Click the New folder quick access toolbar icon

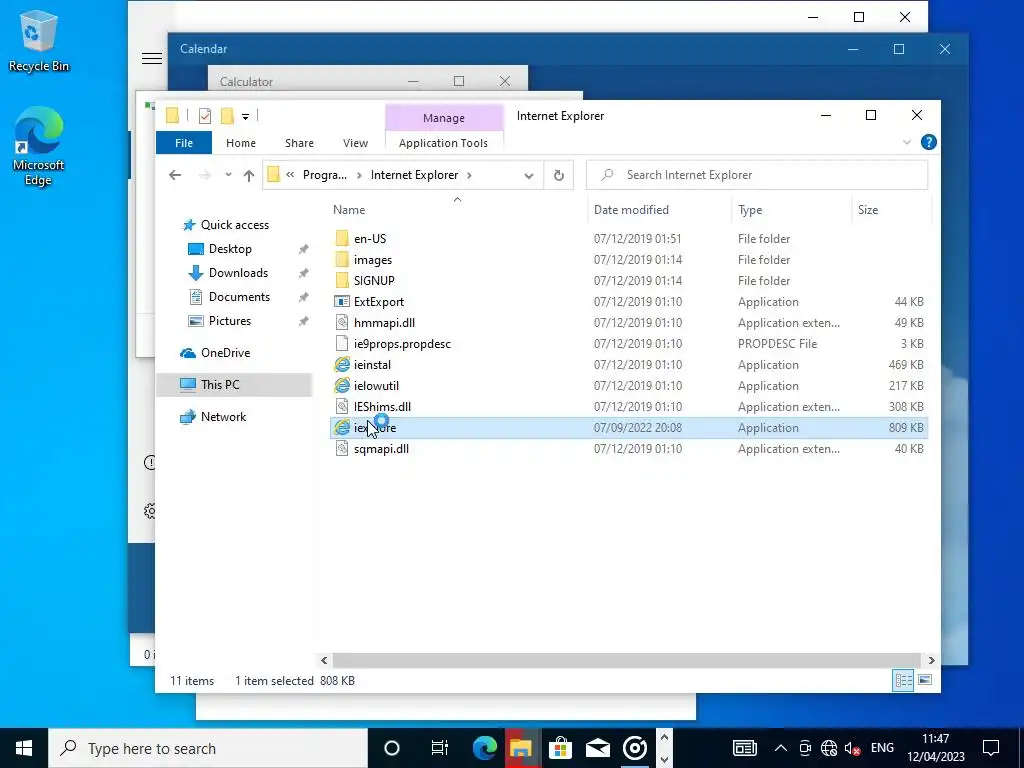pyautogui.click(x=227, y=116)
